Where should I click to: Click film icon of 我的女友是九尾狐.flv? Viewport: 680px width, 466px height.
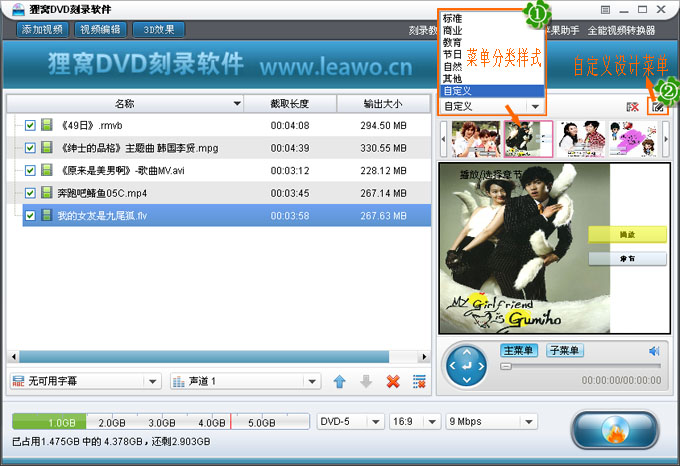(47, 215)
